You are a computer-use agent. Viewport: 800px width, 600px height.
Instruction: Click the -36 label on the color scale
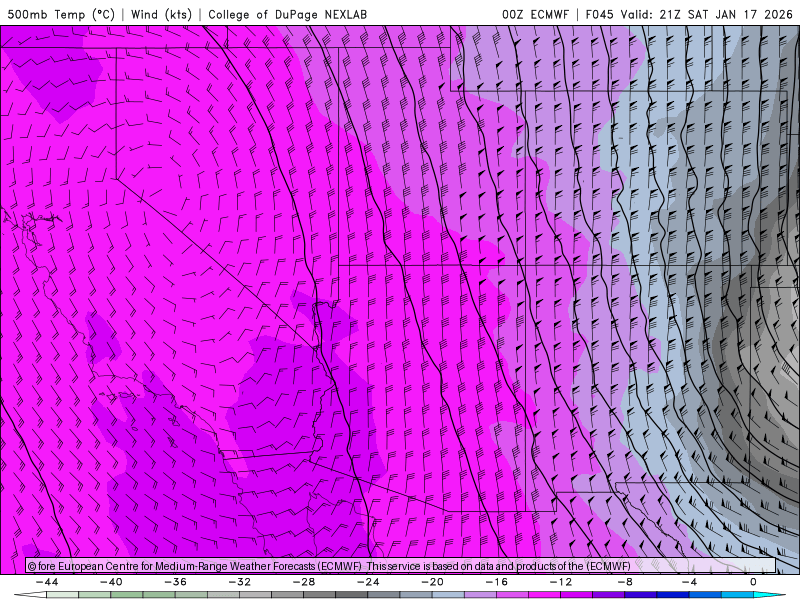click(175, 582)
